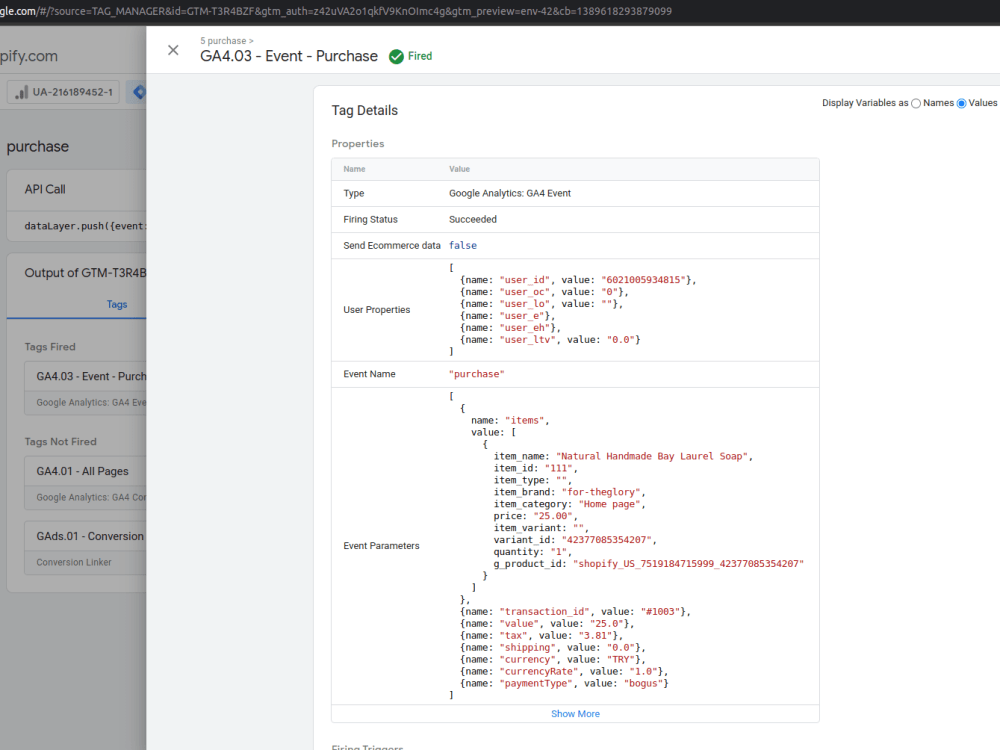
Task: Click the dataLayer.push code line
Action: [85, 226]
